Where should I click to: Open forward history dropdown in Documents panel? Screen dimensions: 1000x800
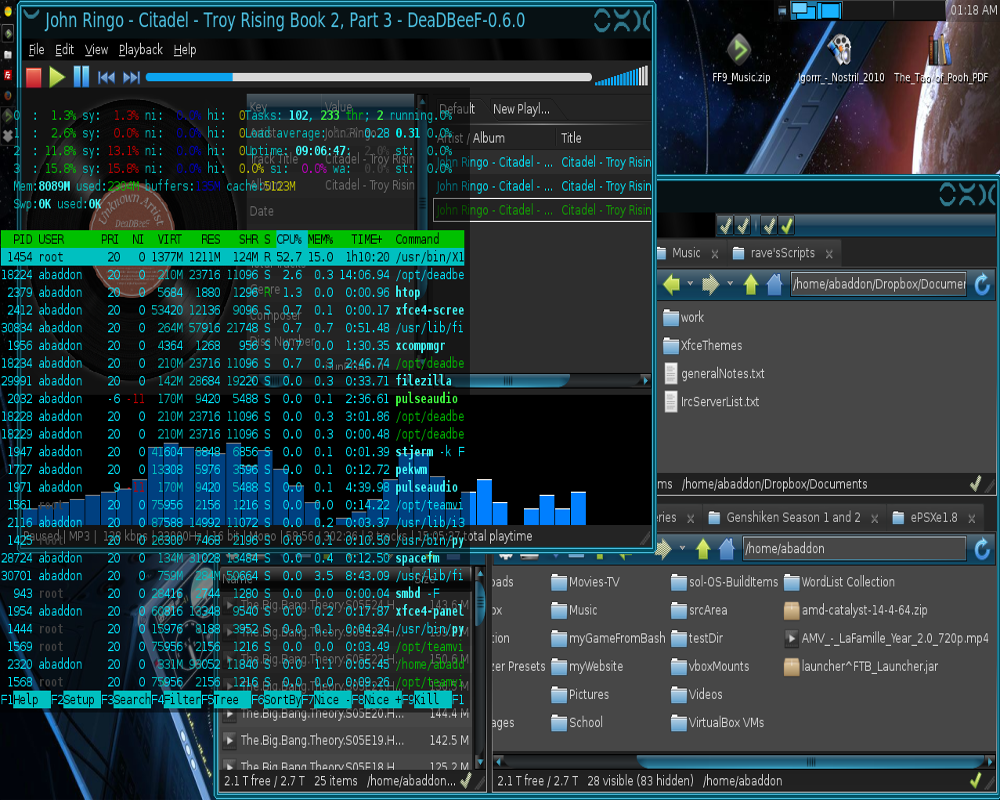(730, 283)
